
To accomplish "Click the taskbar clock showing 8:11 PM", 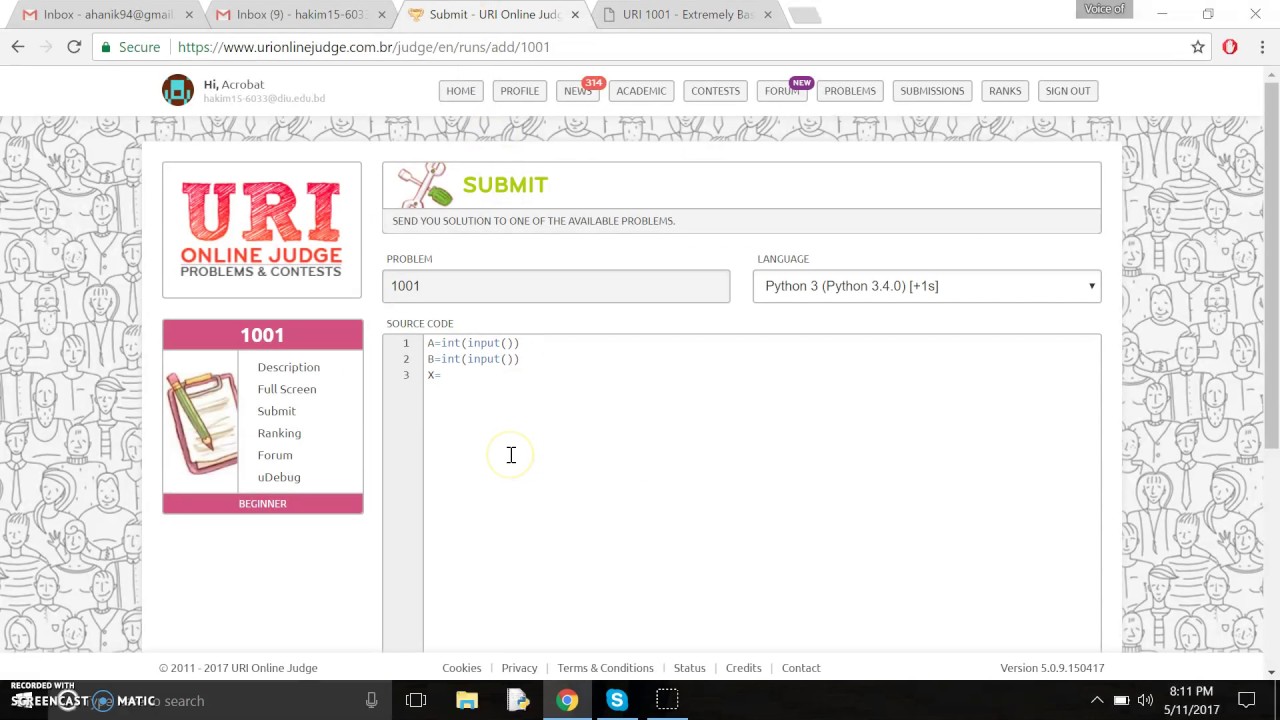I will [1190, 701].
